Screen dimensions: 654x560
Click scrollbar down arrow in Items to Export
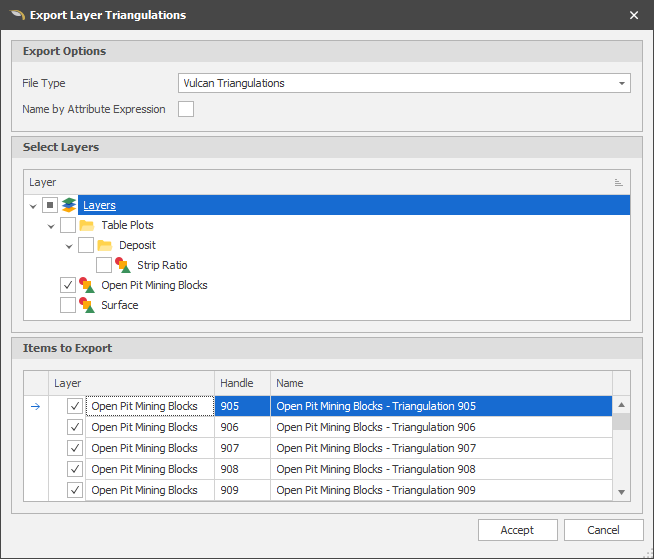pos(621,491)
